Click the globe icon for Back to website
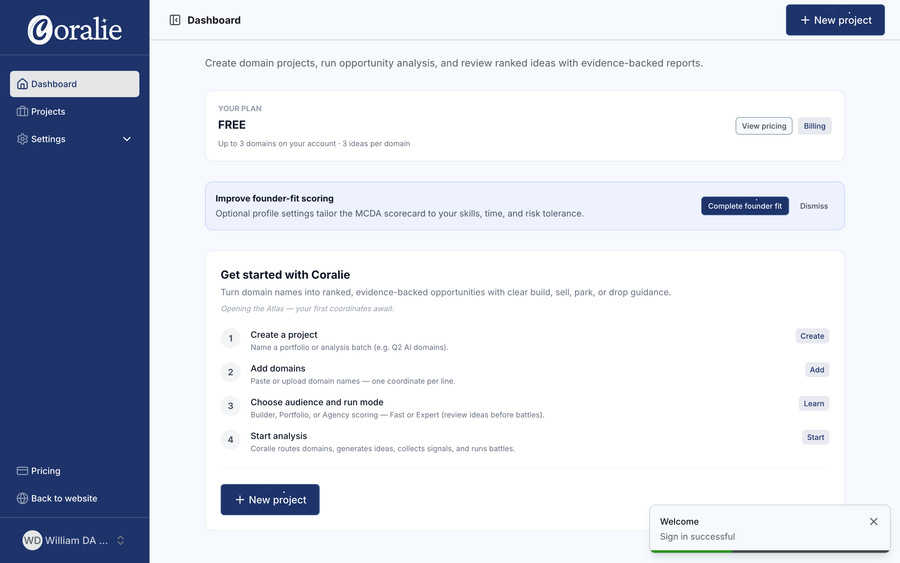 [22, 498]
